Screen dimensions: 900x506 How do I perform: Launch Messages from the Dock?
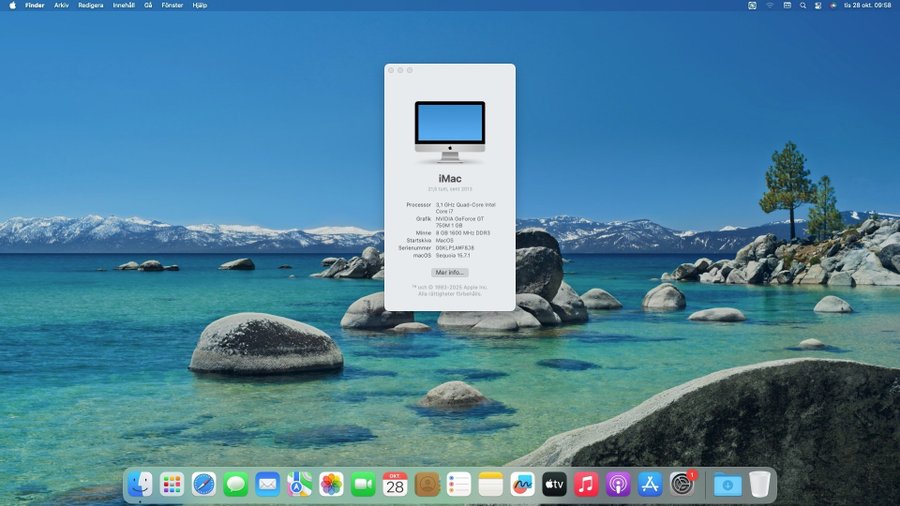point(236,484)
